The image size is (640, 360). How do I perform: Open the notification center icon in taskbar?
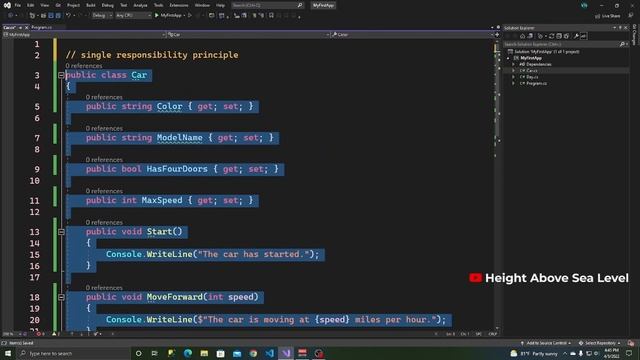coord(629,353)
